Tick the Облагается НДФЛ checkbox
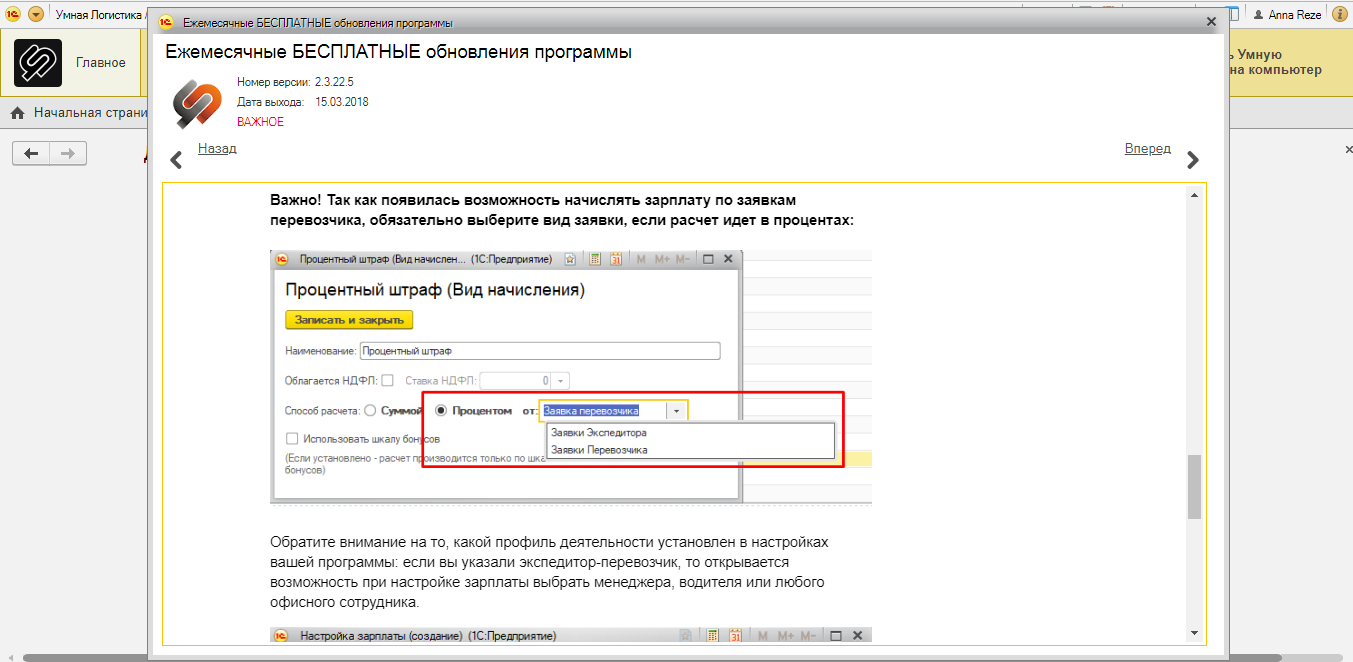Image resolution: width=1353 pixels, height=662 pixels. [x=387, y=380]
